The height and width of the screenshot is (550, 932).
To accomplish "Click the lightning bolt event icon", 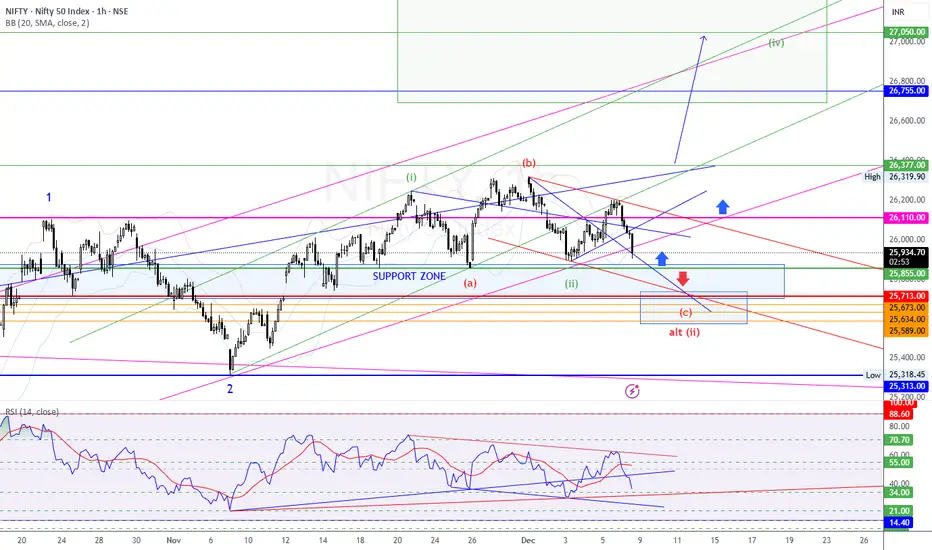I will point(632,391).
